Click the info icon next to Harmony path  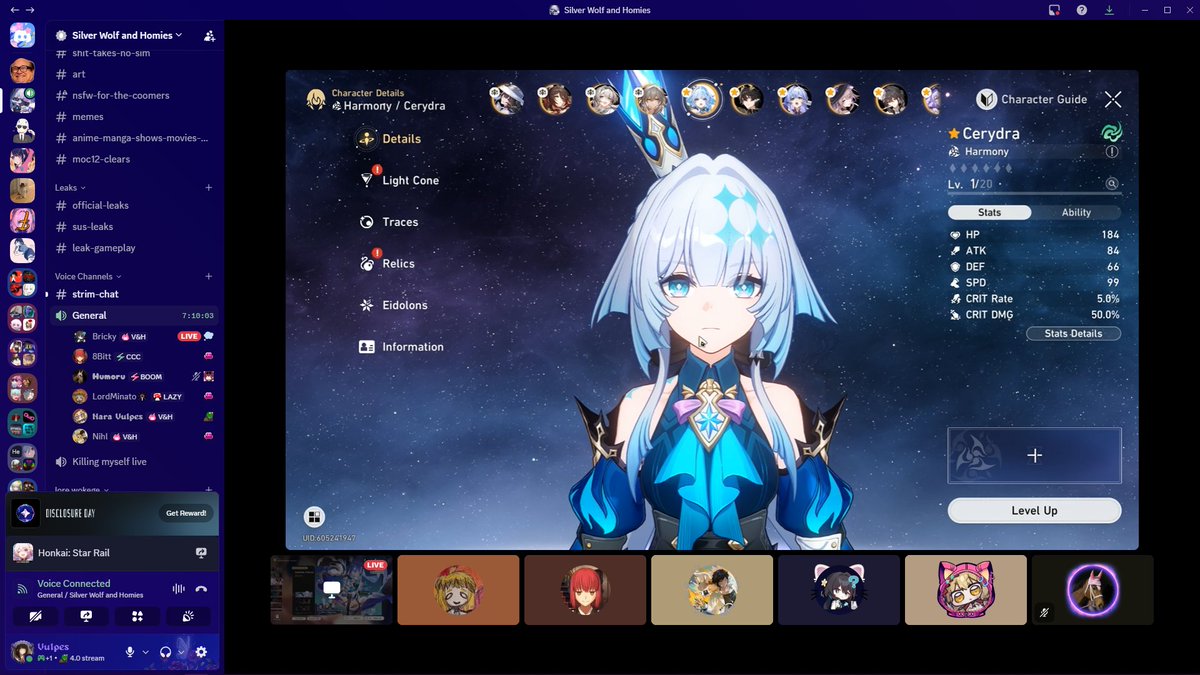coord(1112,152)
